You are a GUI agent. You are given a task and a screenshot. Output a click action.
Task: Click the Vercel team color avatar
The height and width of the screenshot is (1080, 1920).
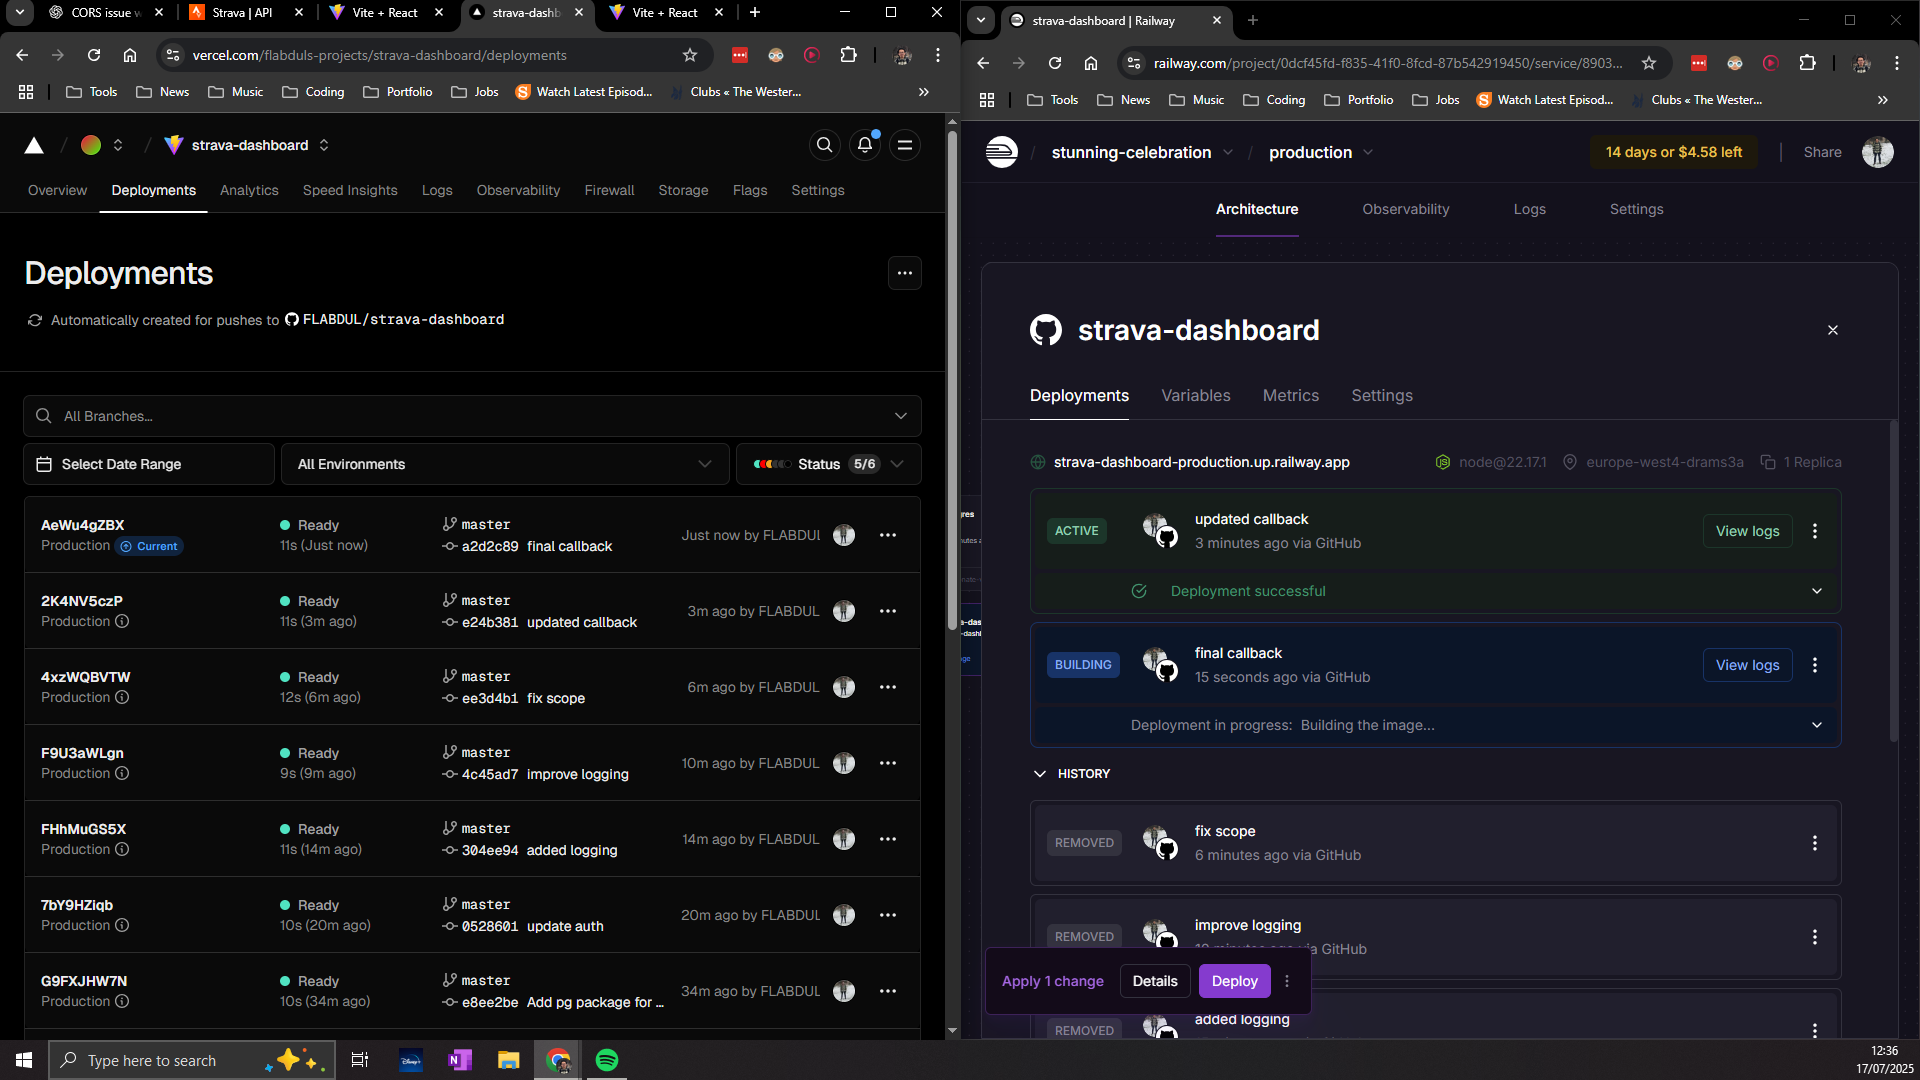point(91,145)
